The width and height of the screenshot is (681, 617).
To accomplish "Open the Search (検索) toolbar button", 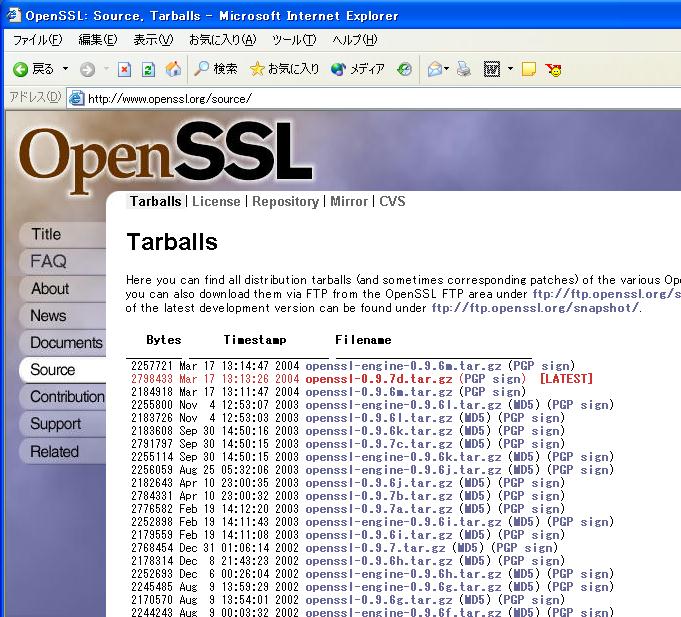I will click(x=215, y=69).
